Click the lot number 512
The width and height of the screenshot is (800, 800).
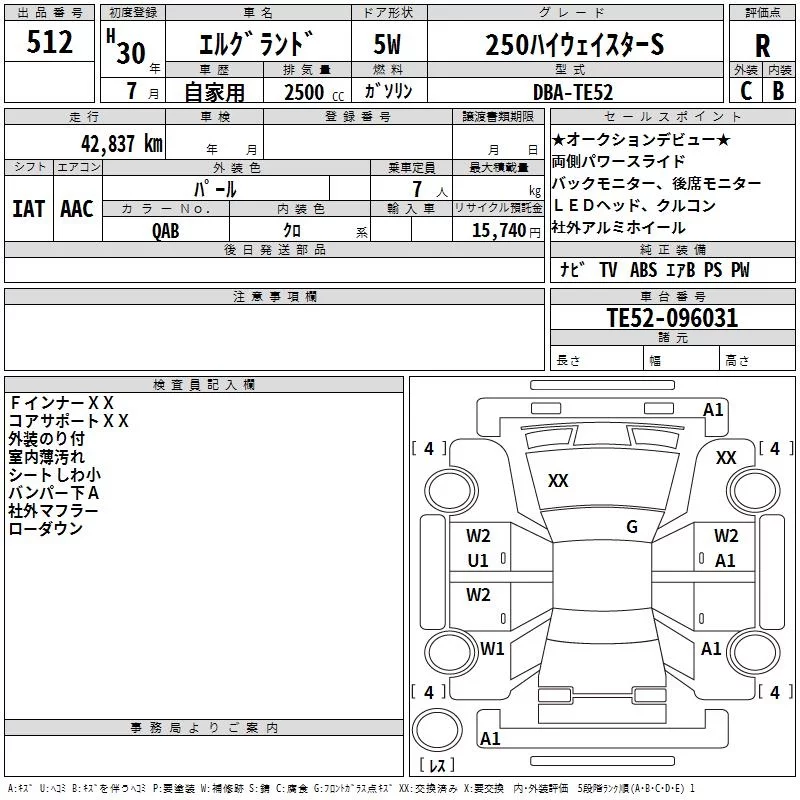(x=49, y=42)
